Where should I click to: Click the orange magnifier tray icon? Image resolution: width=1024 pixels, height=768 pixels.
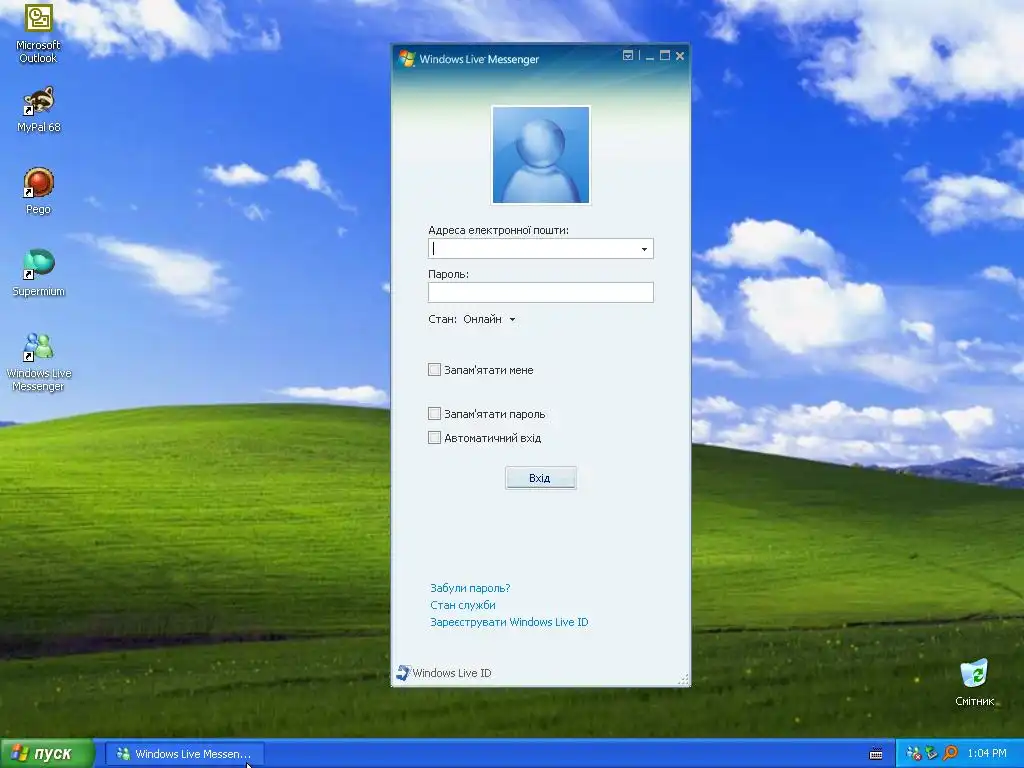(x=950, y=753)
